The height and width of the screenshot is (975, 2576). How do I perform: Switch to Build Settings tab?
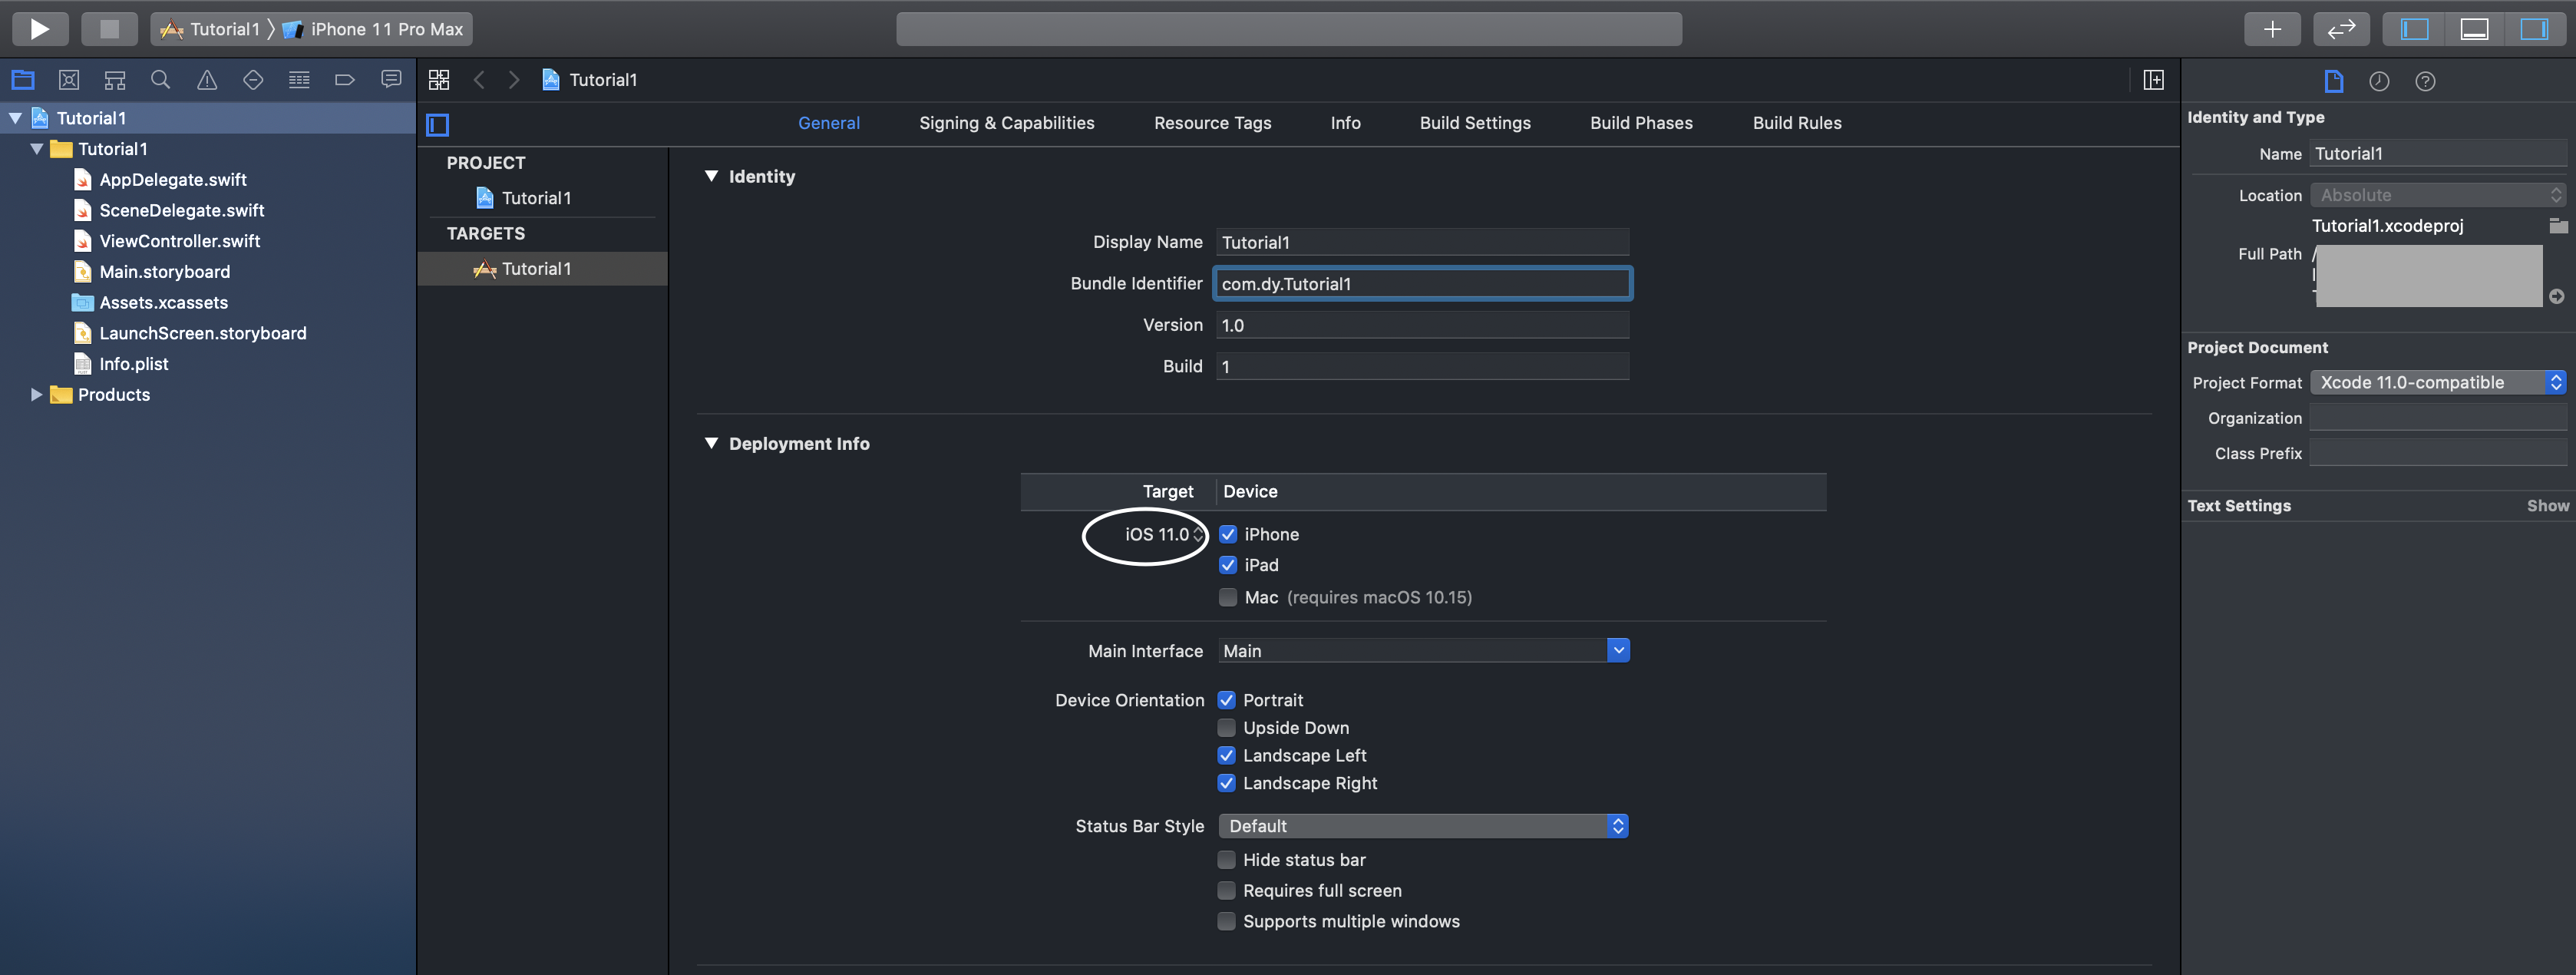1475,123
